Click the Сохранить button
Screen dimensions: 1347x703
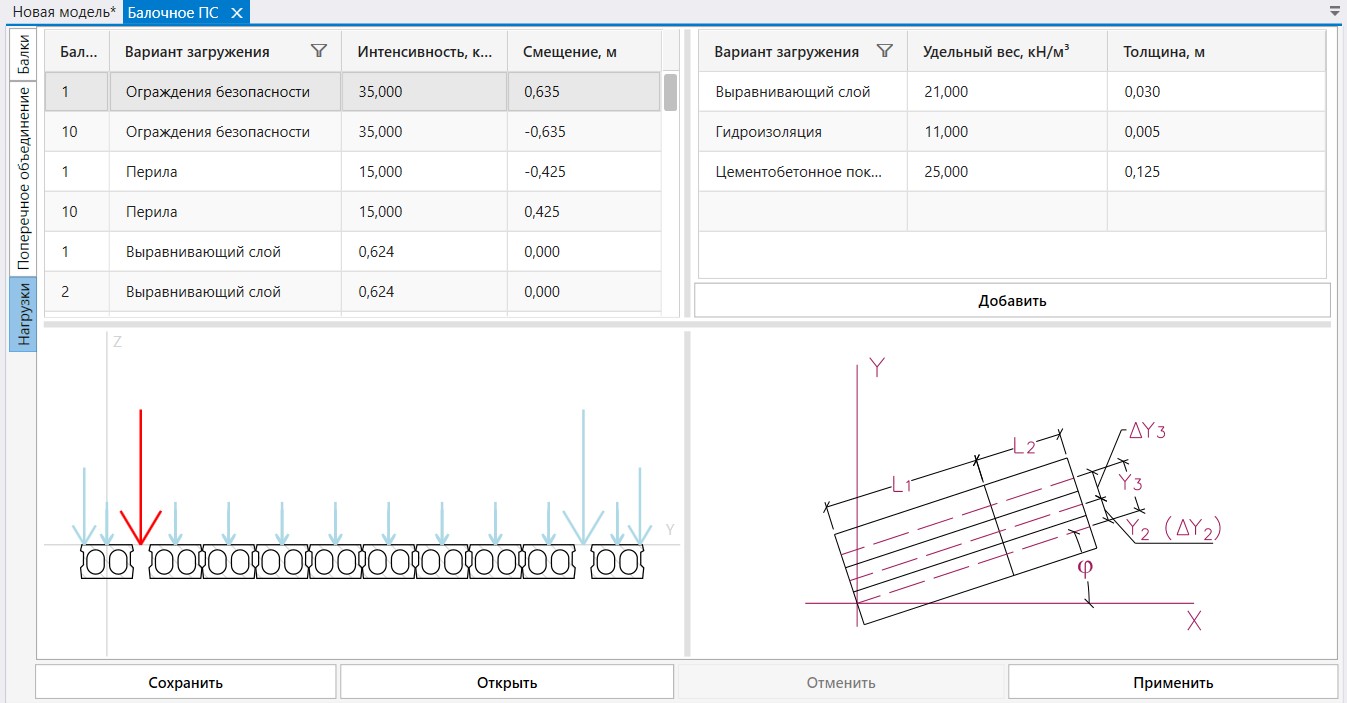pyautogui.click(x=185, y=682)
